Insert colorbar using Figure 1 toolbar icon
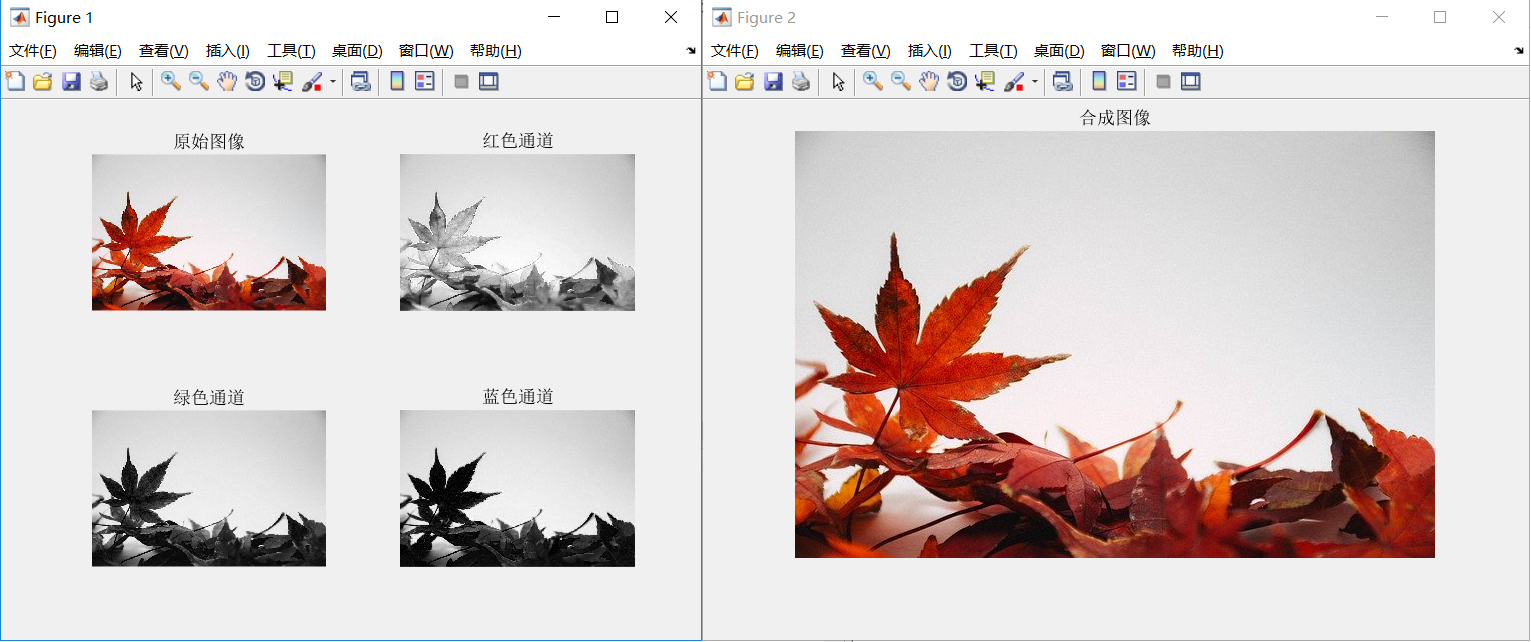Viewport: 1531px width, 642px height. click(397, 82)
